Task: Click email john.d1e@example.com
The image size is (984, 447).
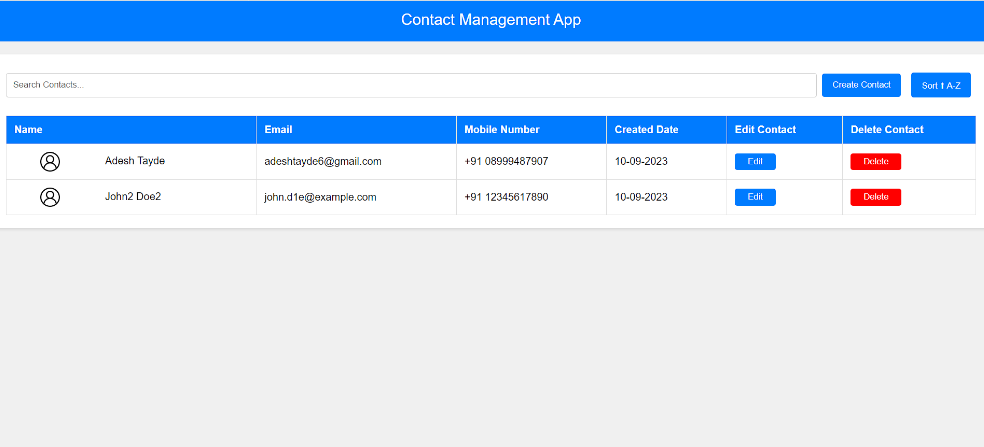Action: pyautogui.click(x=320, y=197)
